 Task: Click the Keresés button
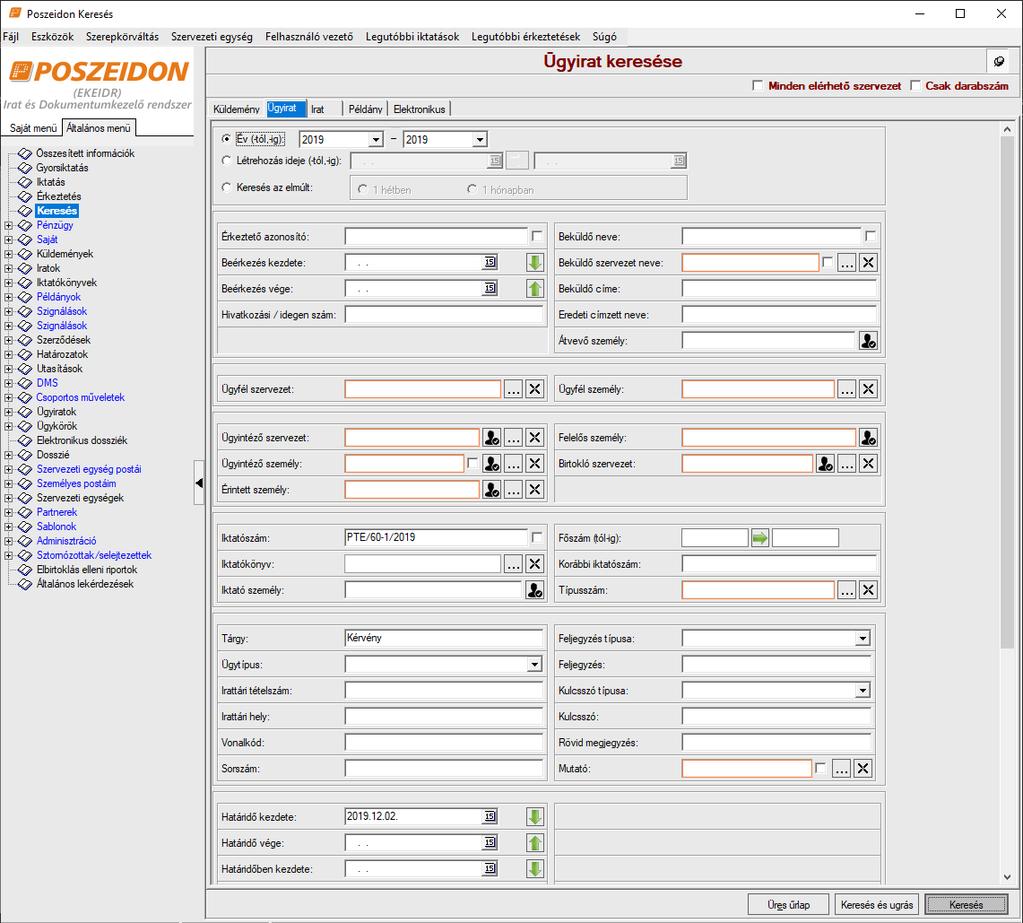966,905
